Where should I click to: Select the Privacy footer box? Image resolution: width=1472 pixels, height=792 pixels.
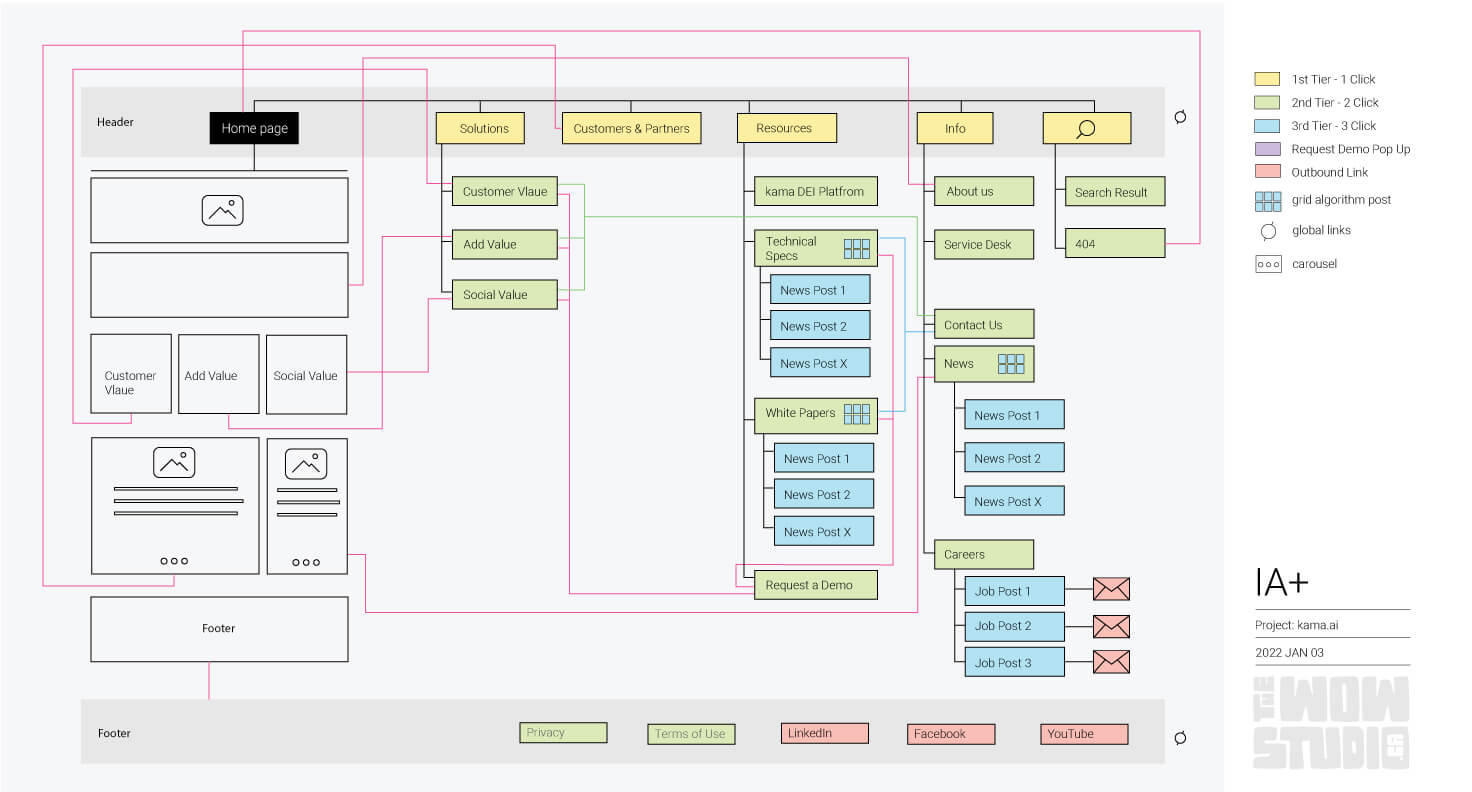tap(563, 733)
